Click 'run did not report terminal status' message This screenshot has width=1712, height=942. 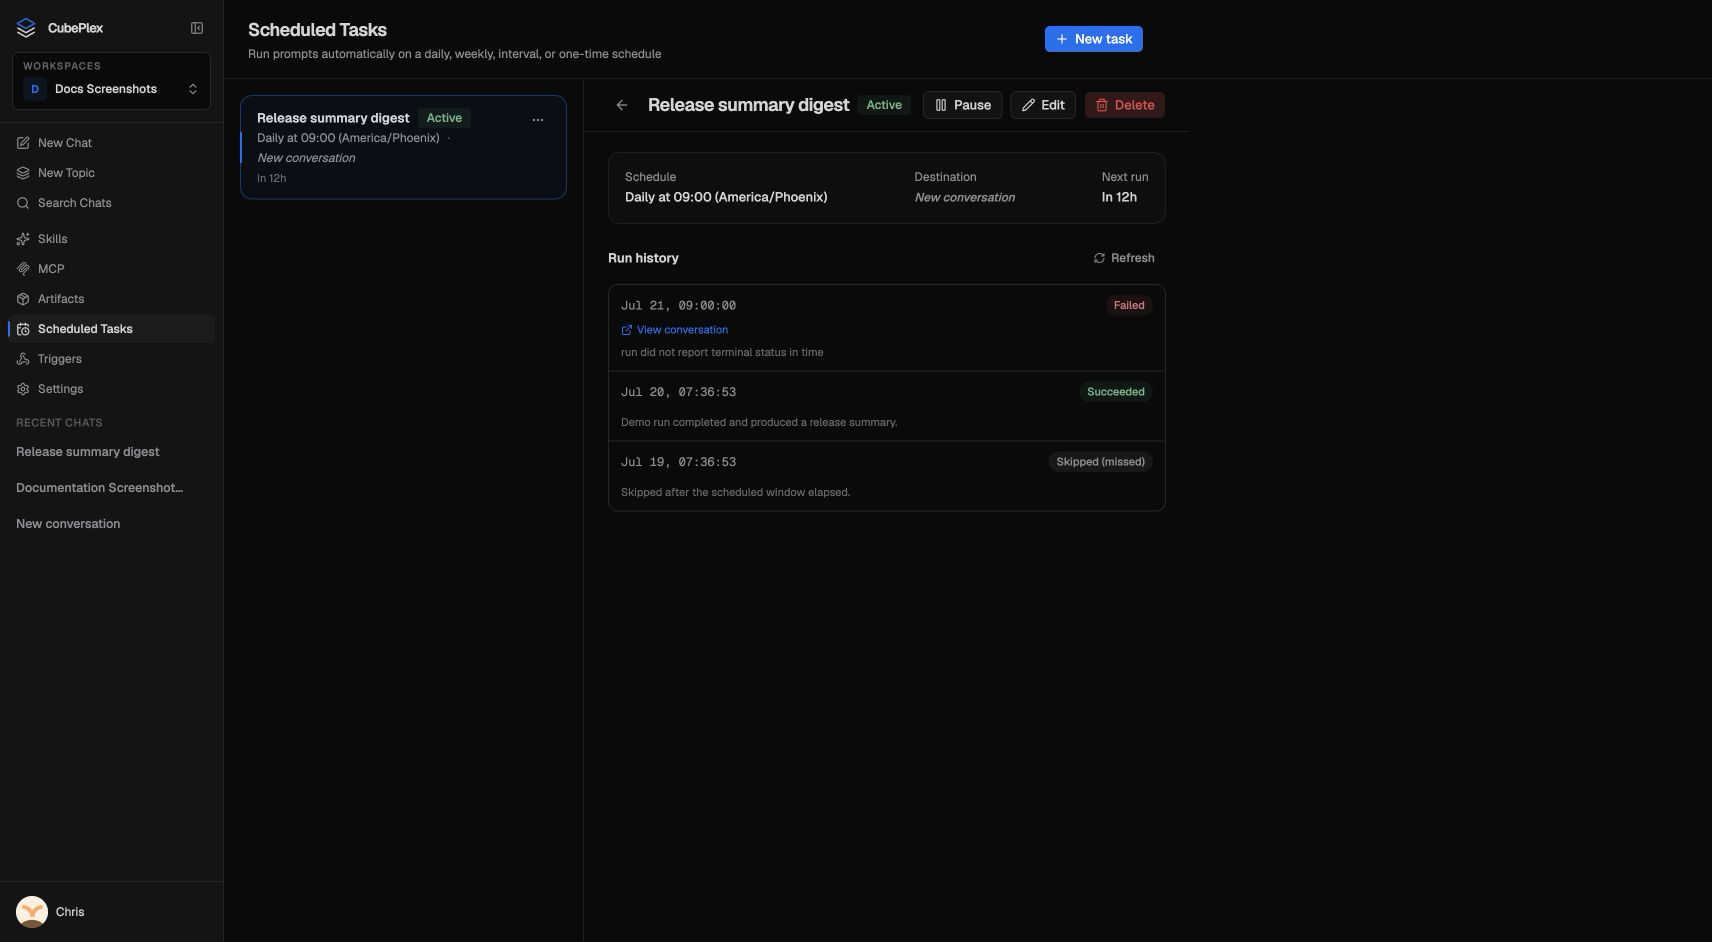(x=722, y=352)
